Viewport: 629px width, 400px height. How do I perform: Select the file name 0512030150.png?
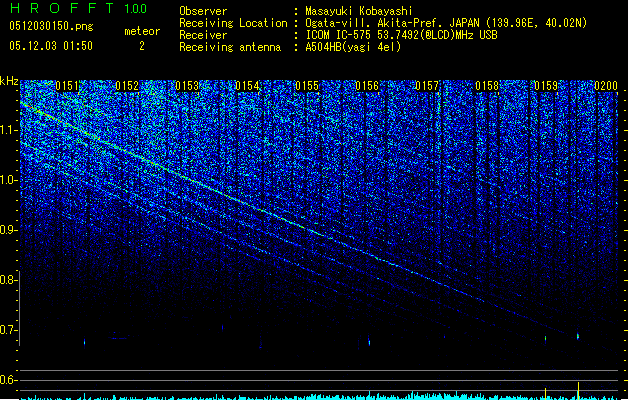point(51,26)
